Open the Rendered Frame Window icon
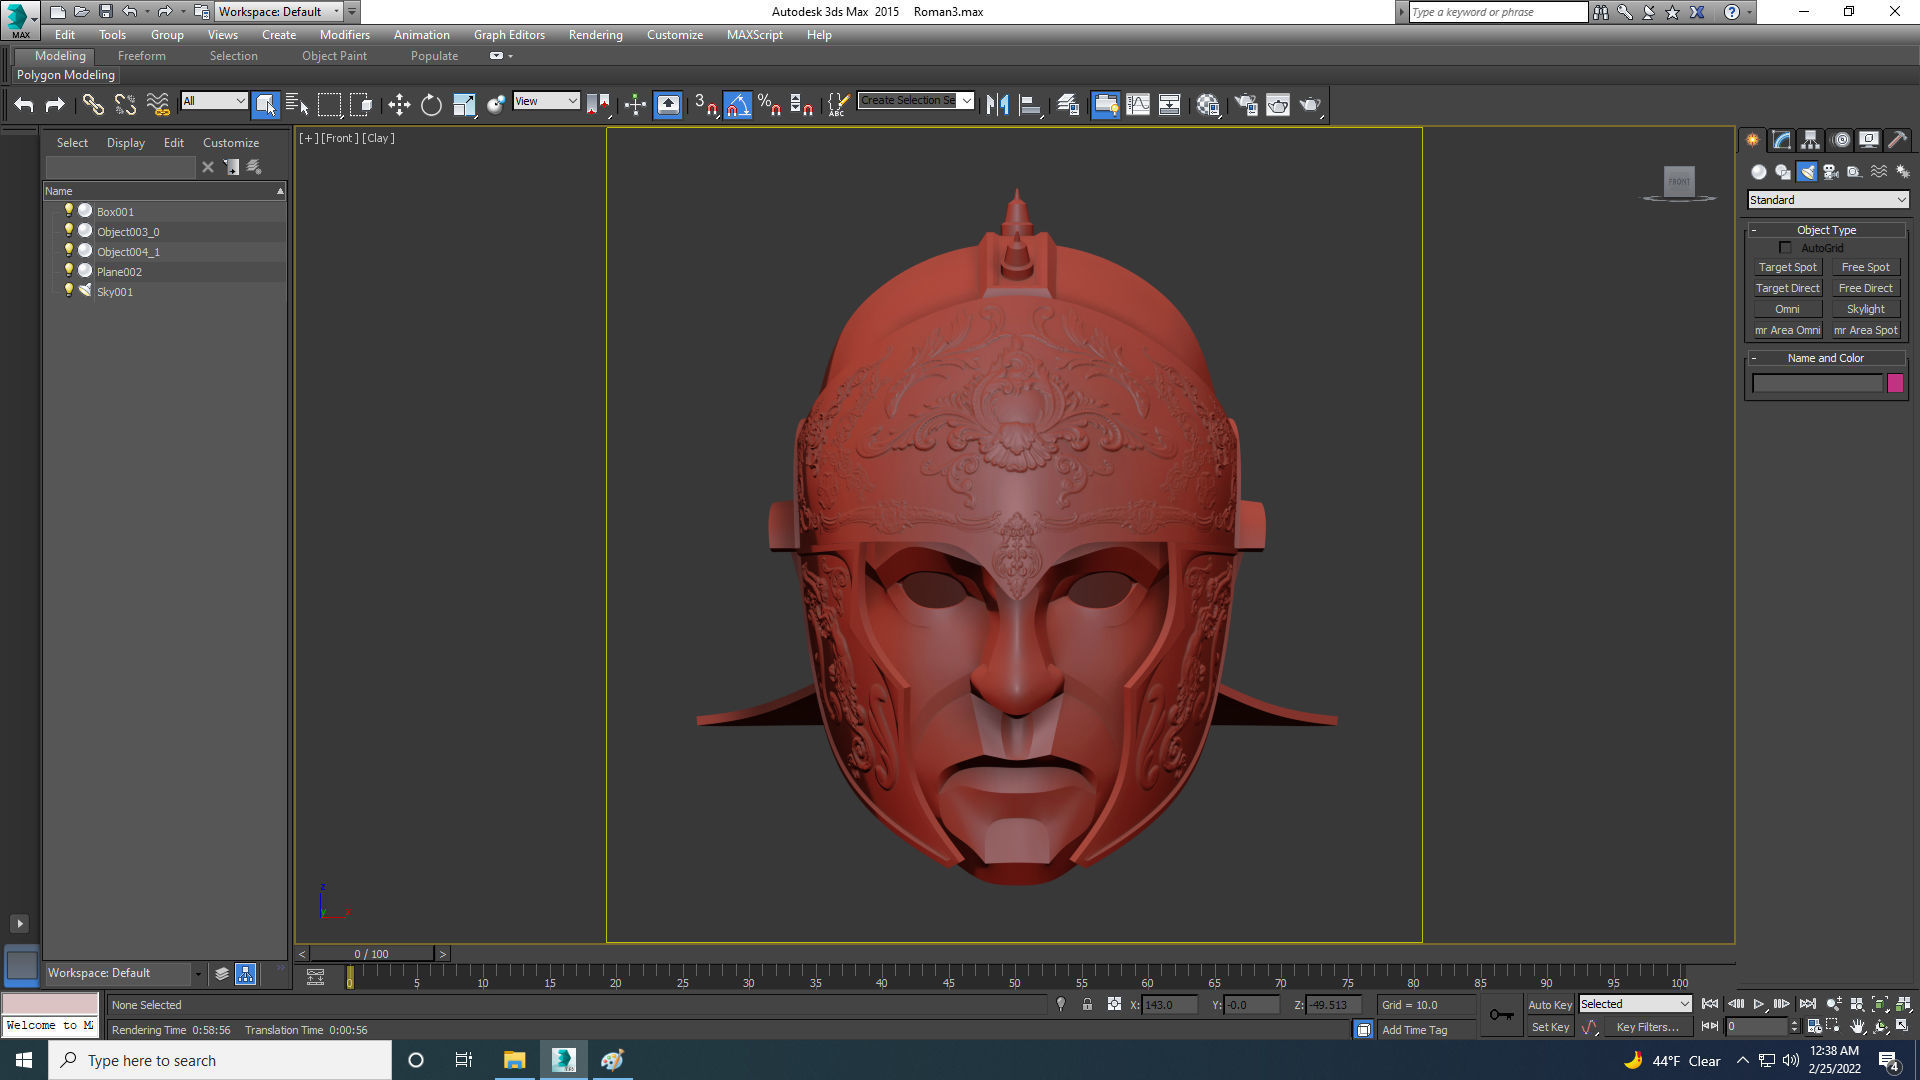This screenshot has width=1920, height=1080. coord(1278,104)
